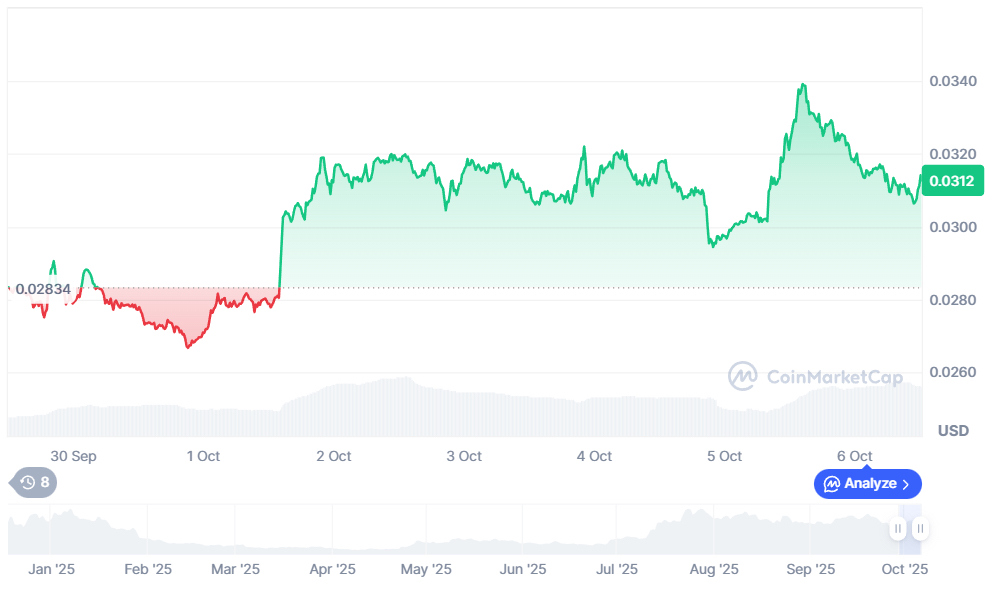This screenshot has height=607, width=992.
Task: Select the Oct '25 label on the timeline
Action: pos(903,569)
